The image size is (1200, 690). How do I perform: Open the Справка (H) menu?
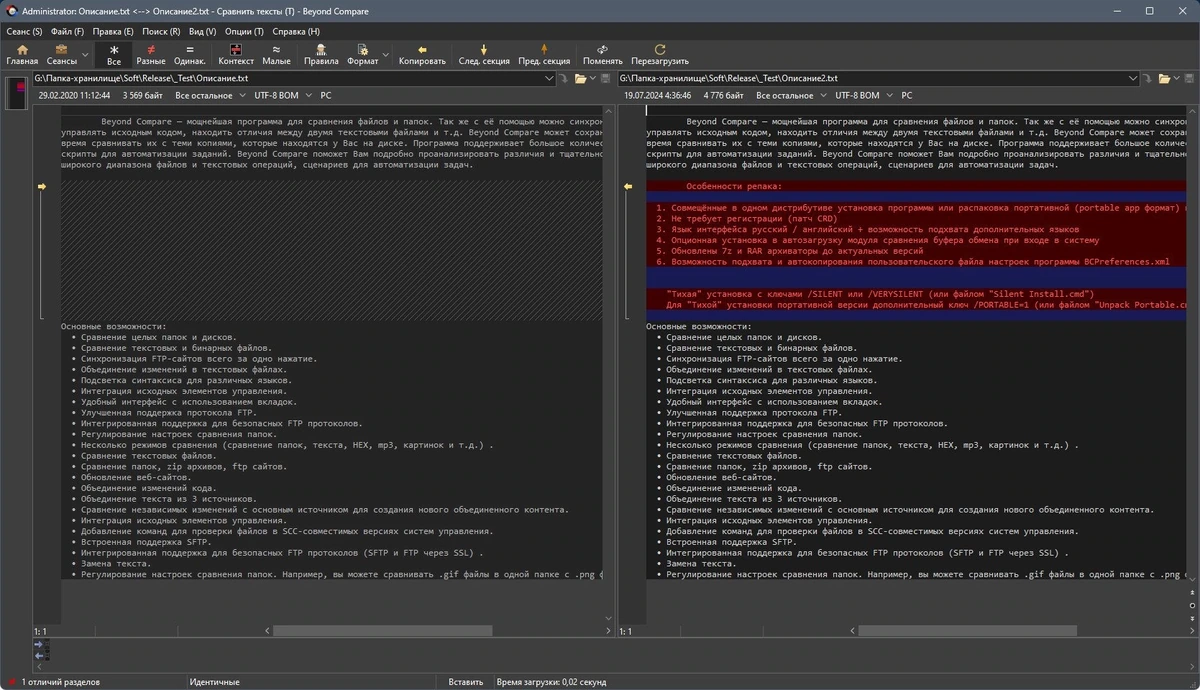click(x=296, y=32)
